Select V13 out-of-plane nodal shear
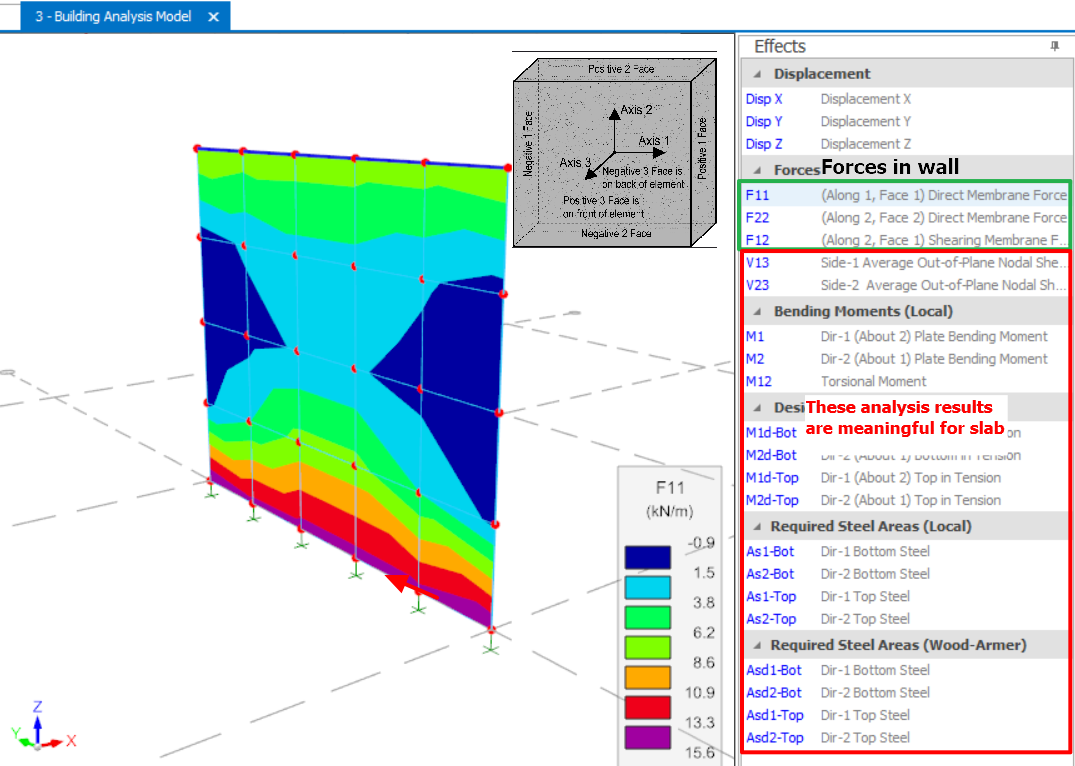Image resolution: width=1075 pixels, height=766 pixels. [x=758, y=263]
